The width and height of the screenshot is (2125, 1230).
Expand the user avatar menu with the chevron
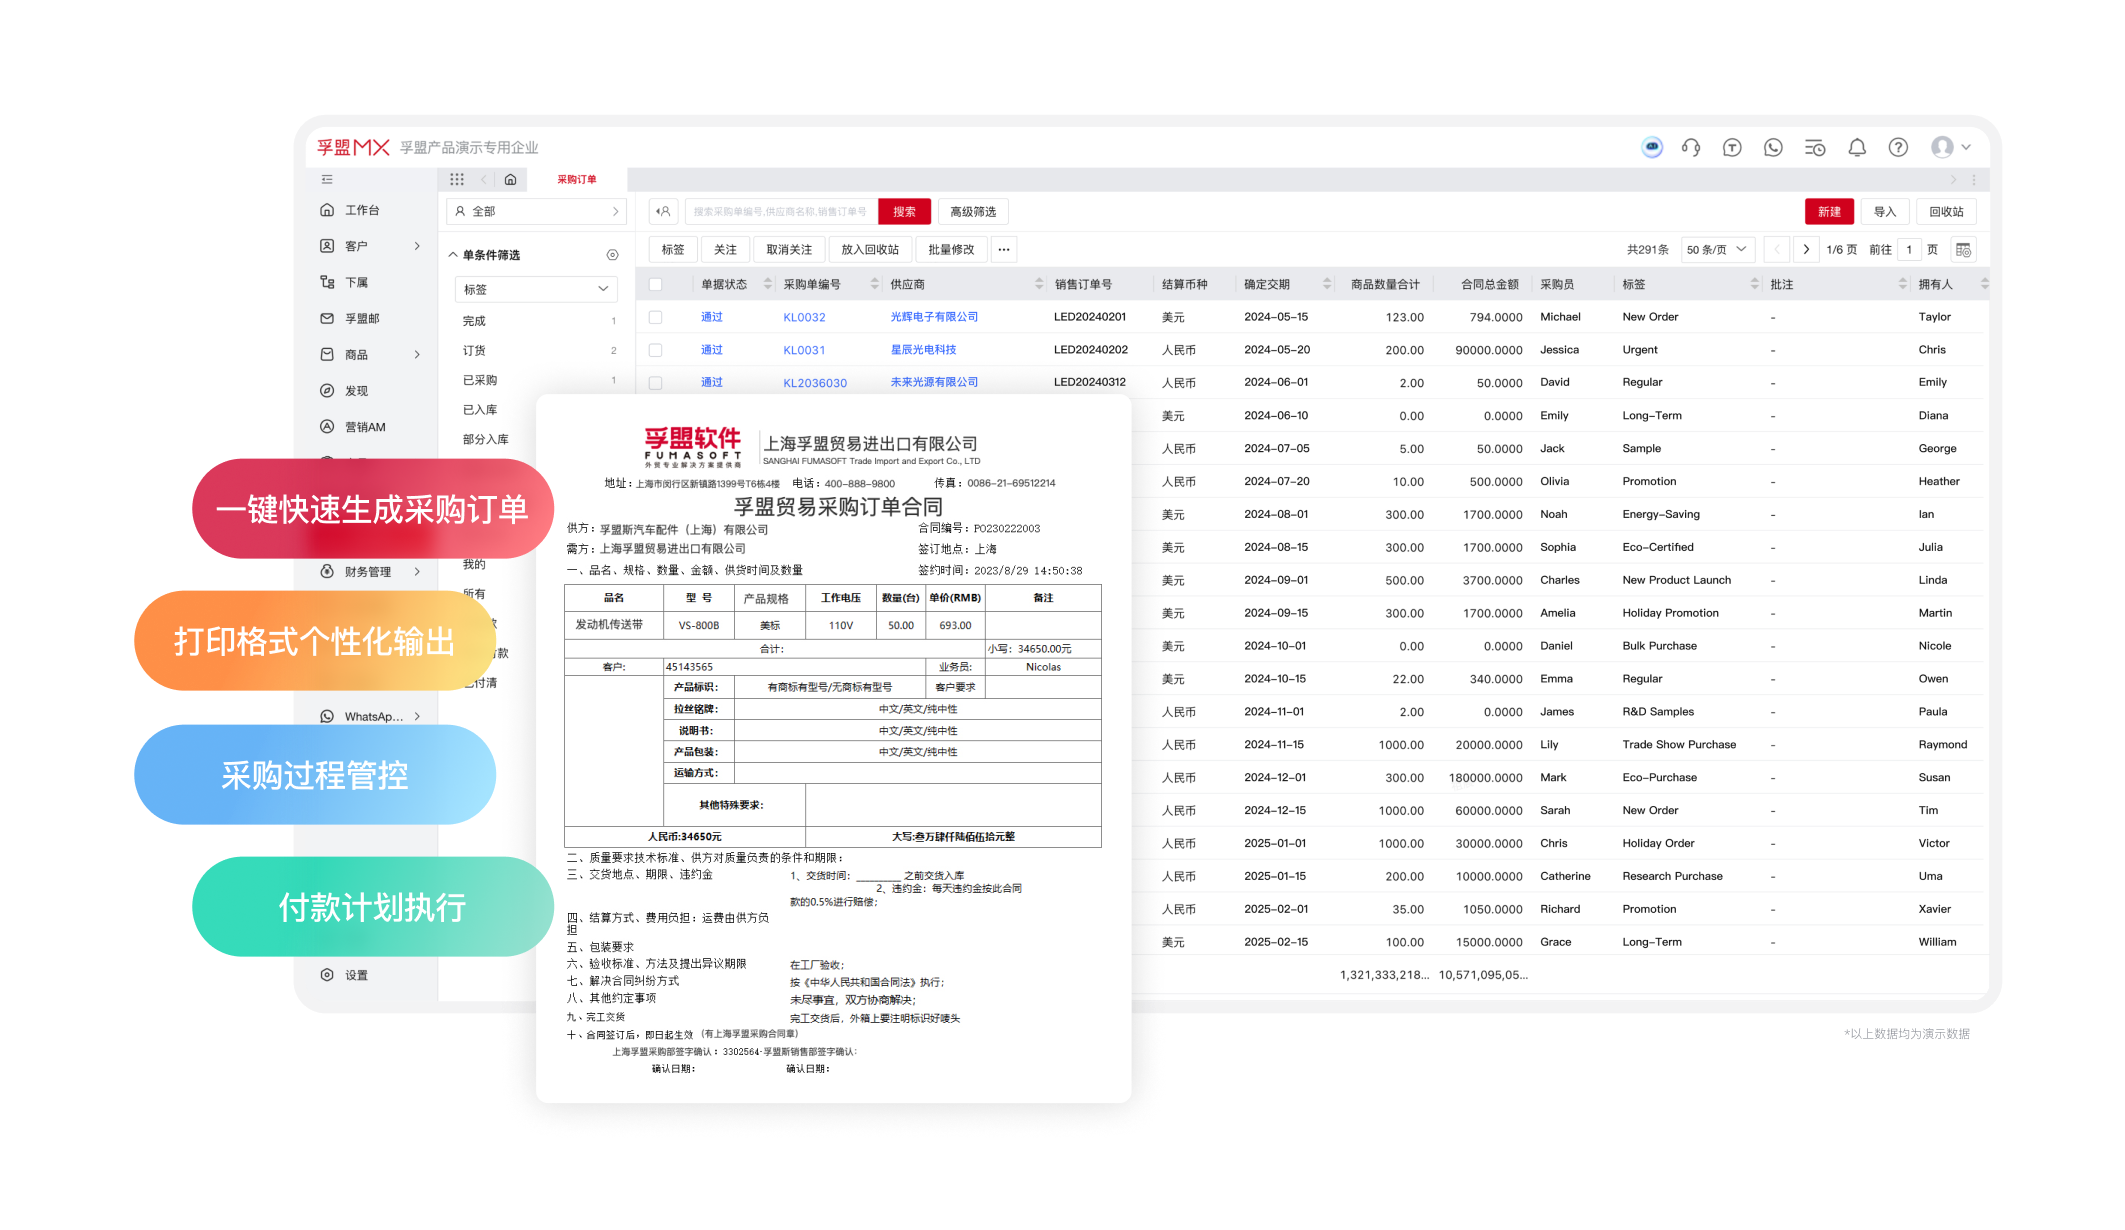point(1966,147)
